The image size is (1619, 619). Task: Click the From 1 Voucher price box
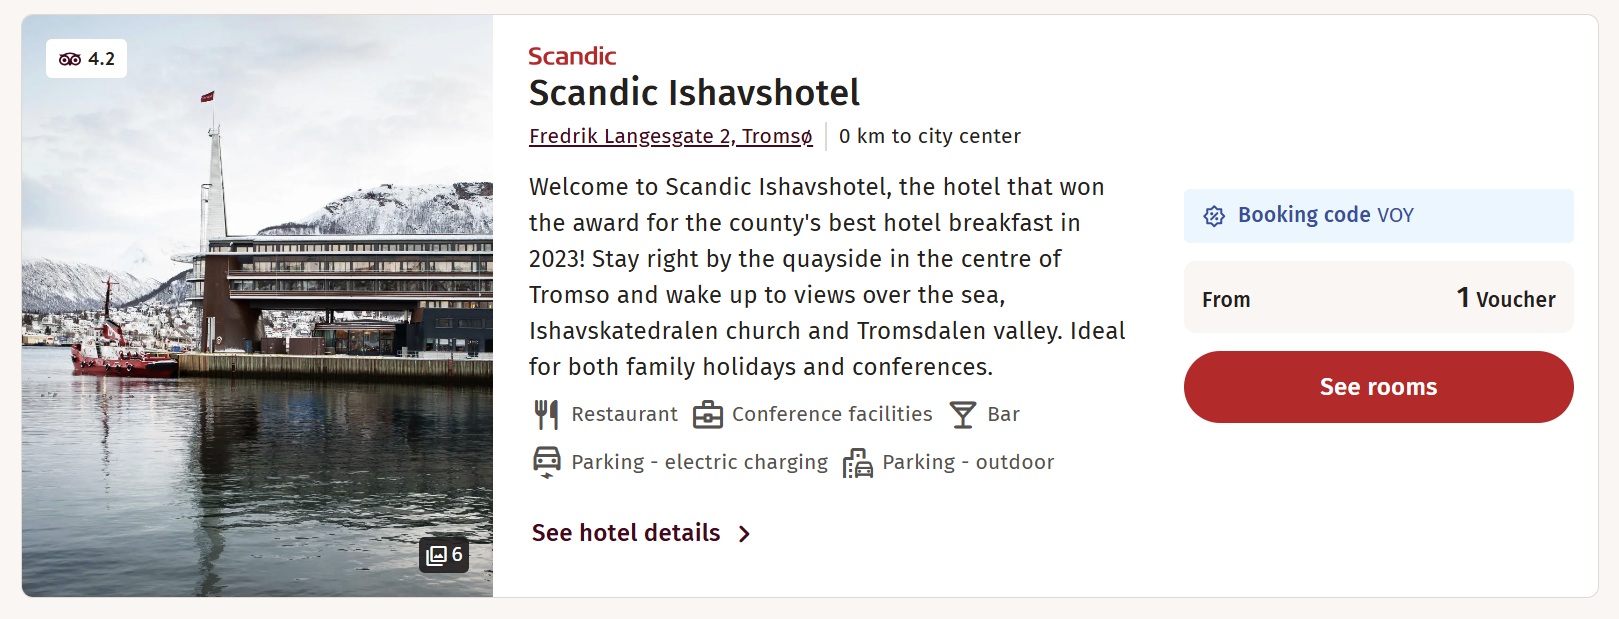point(1378,297)
